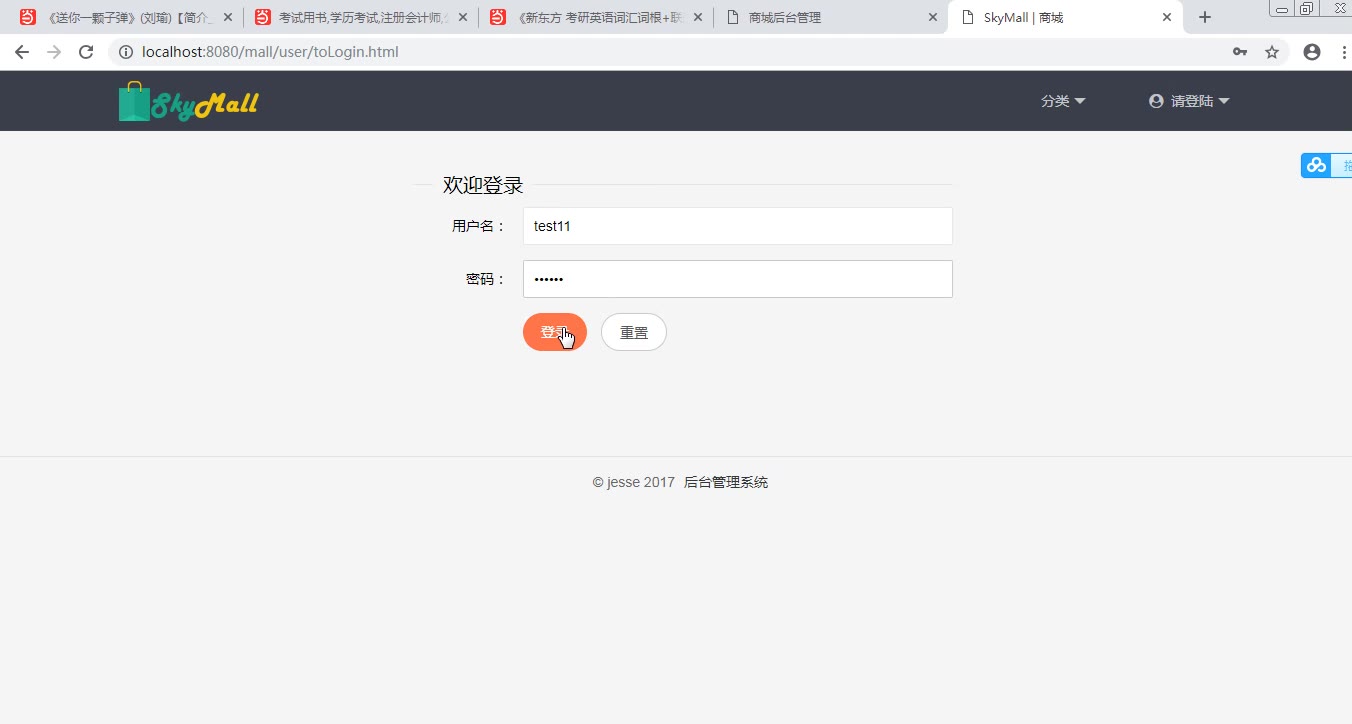Open the Chrome profile account icon
The height and width of the screenshot is (724, 1352).
pos(1312,52)
